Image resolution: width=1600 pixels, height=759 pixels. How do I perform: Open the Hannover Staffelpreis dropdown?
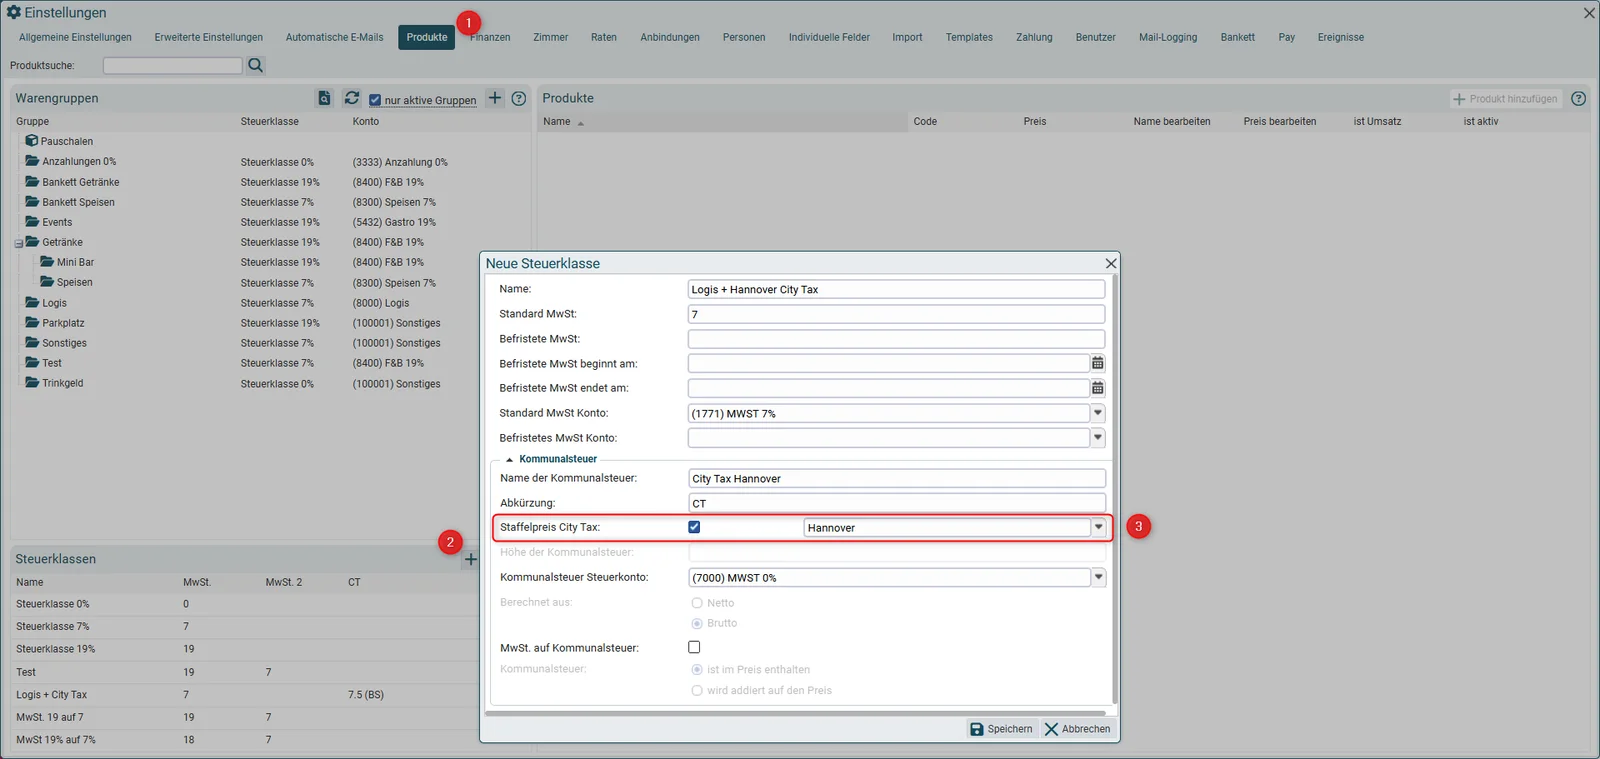[1099, 527]
